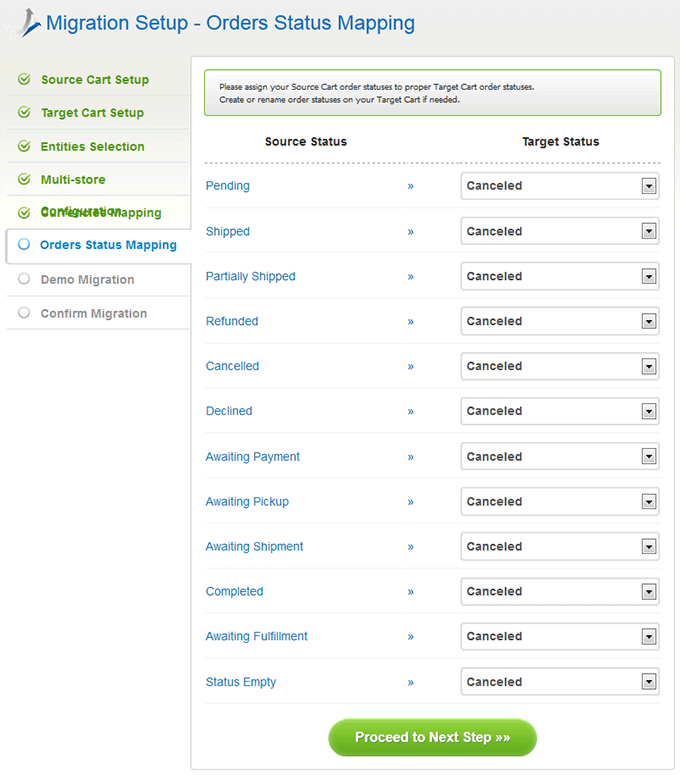Select the Confirm Migration step
The image size is (680, 775).
click(94, 313)
